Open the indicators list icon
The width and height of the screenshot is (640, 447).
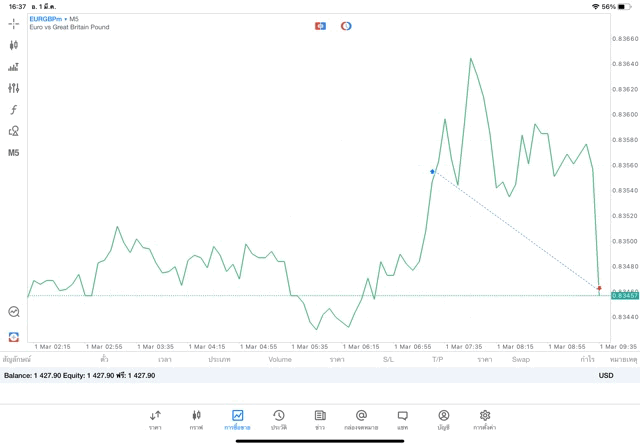tap(13, 67)
